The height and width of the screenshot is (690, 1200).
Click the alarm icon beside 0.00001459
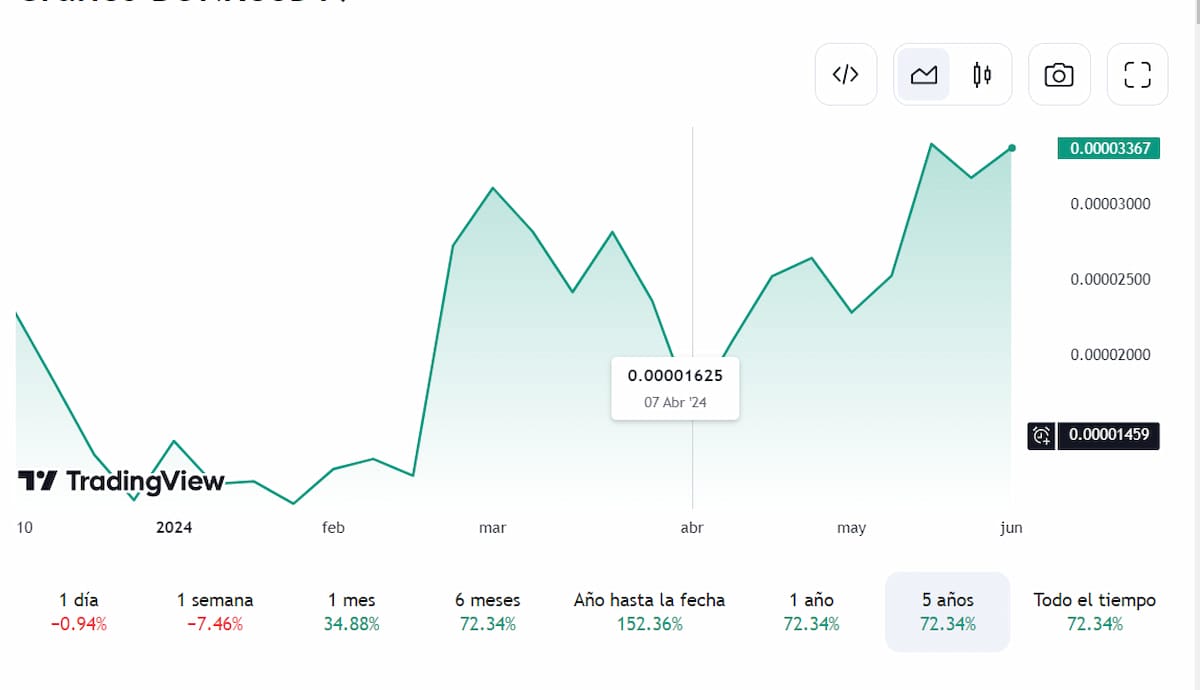[x=1041, y=435]
